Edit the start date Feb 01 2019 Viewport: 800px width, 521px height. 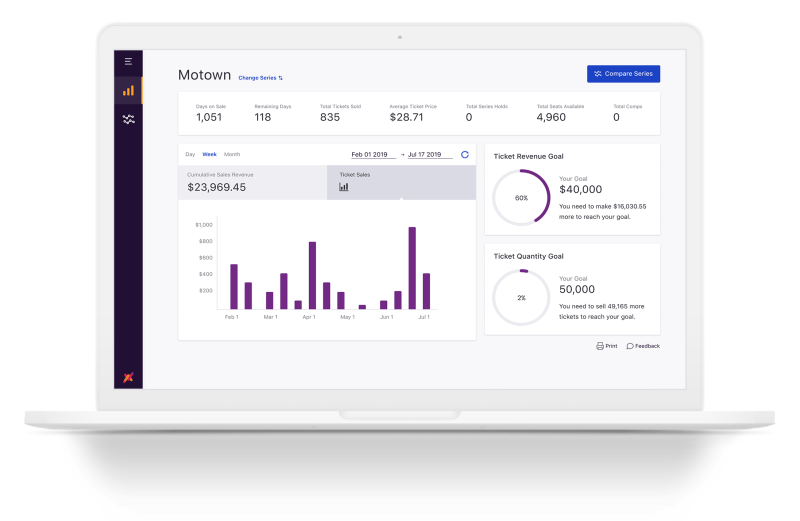coord(373,155)
